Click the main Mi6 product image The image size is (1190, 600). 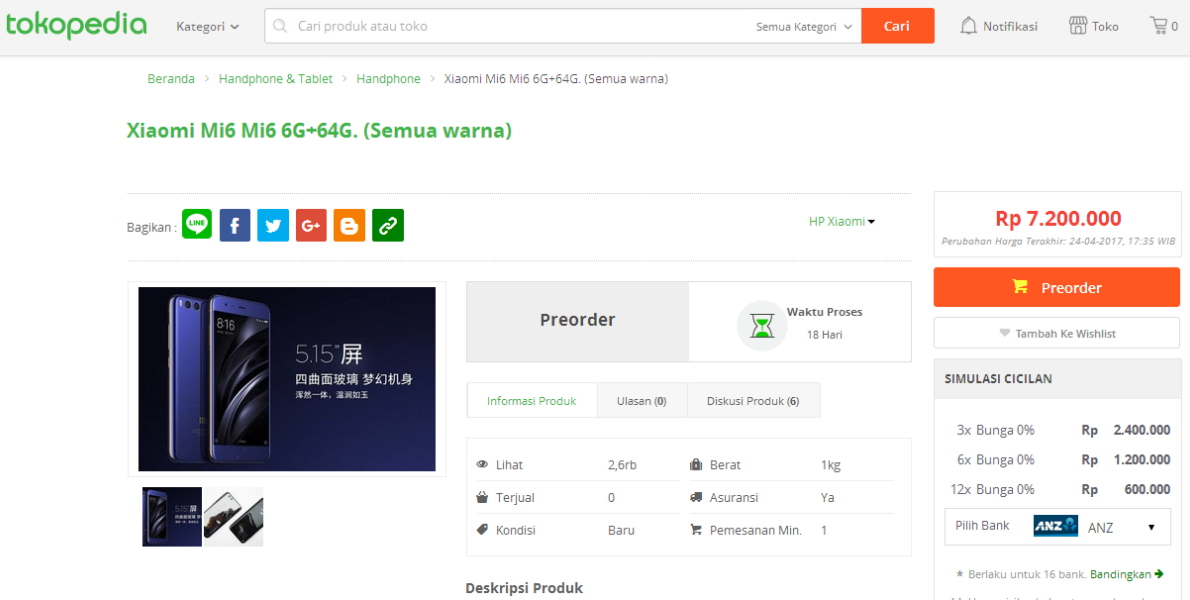click(x=287, y=379)
